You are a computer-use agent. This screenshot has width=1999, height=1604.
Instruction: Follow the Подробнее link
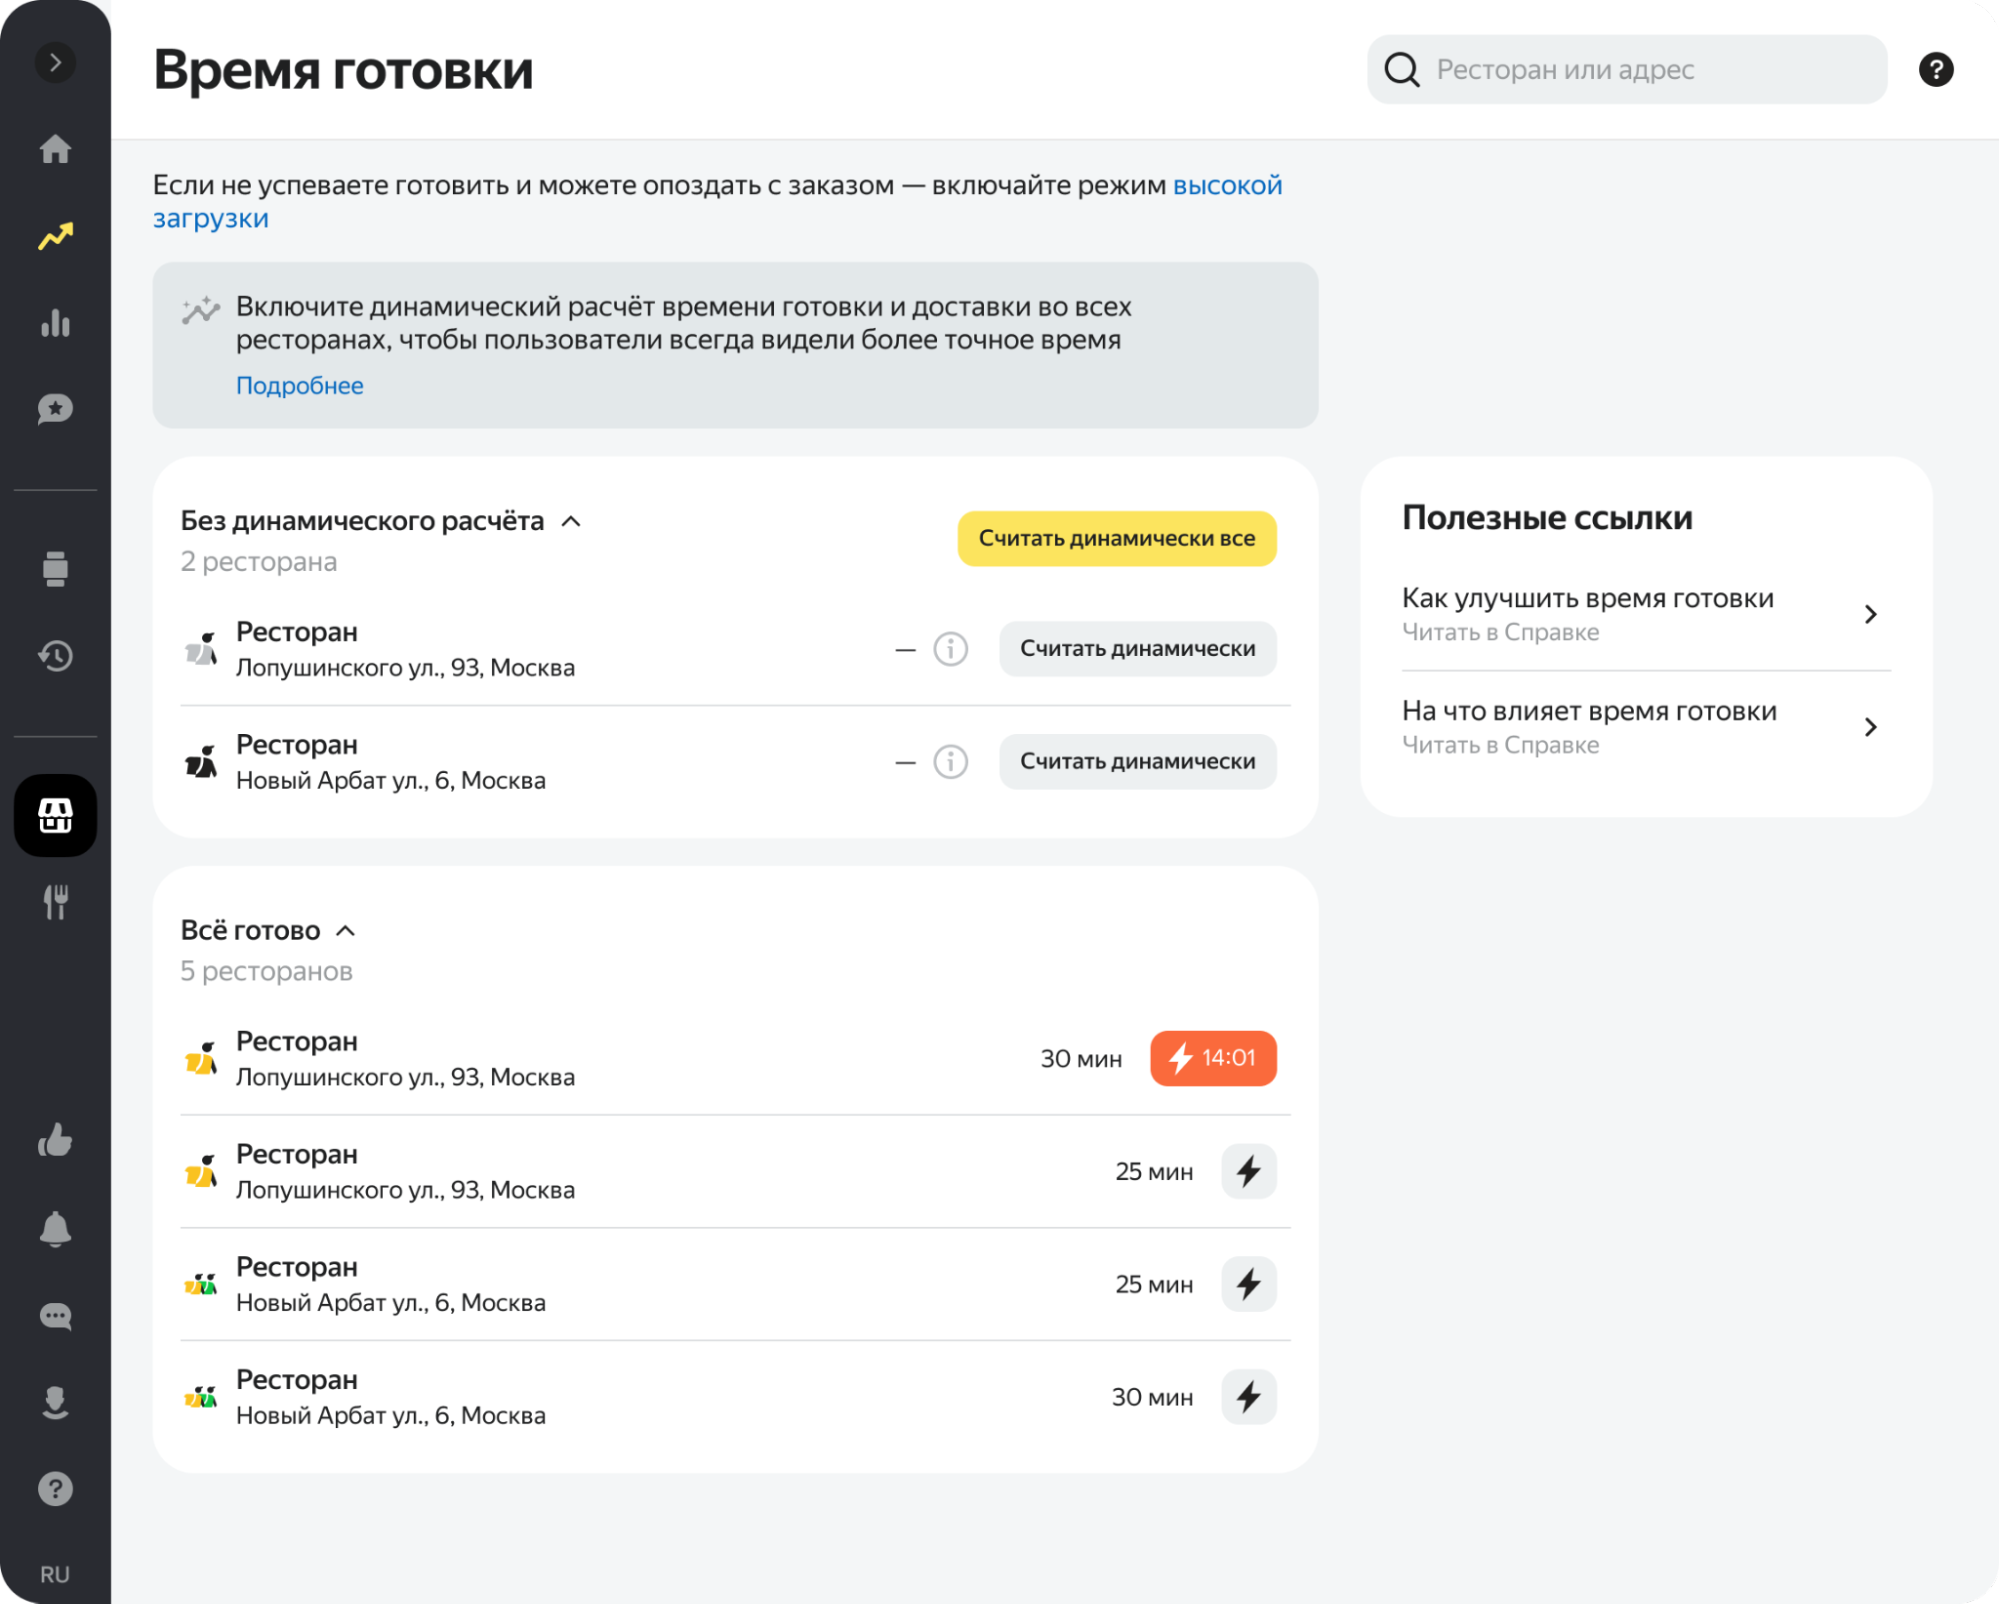pyautogui.click(x=299, y=386)
